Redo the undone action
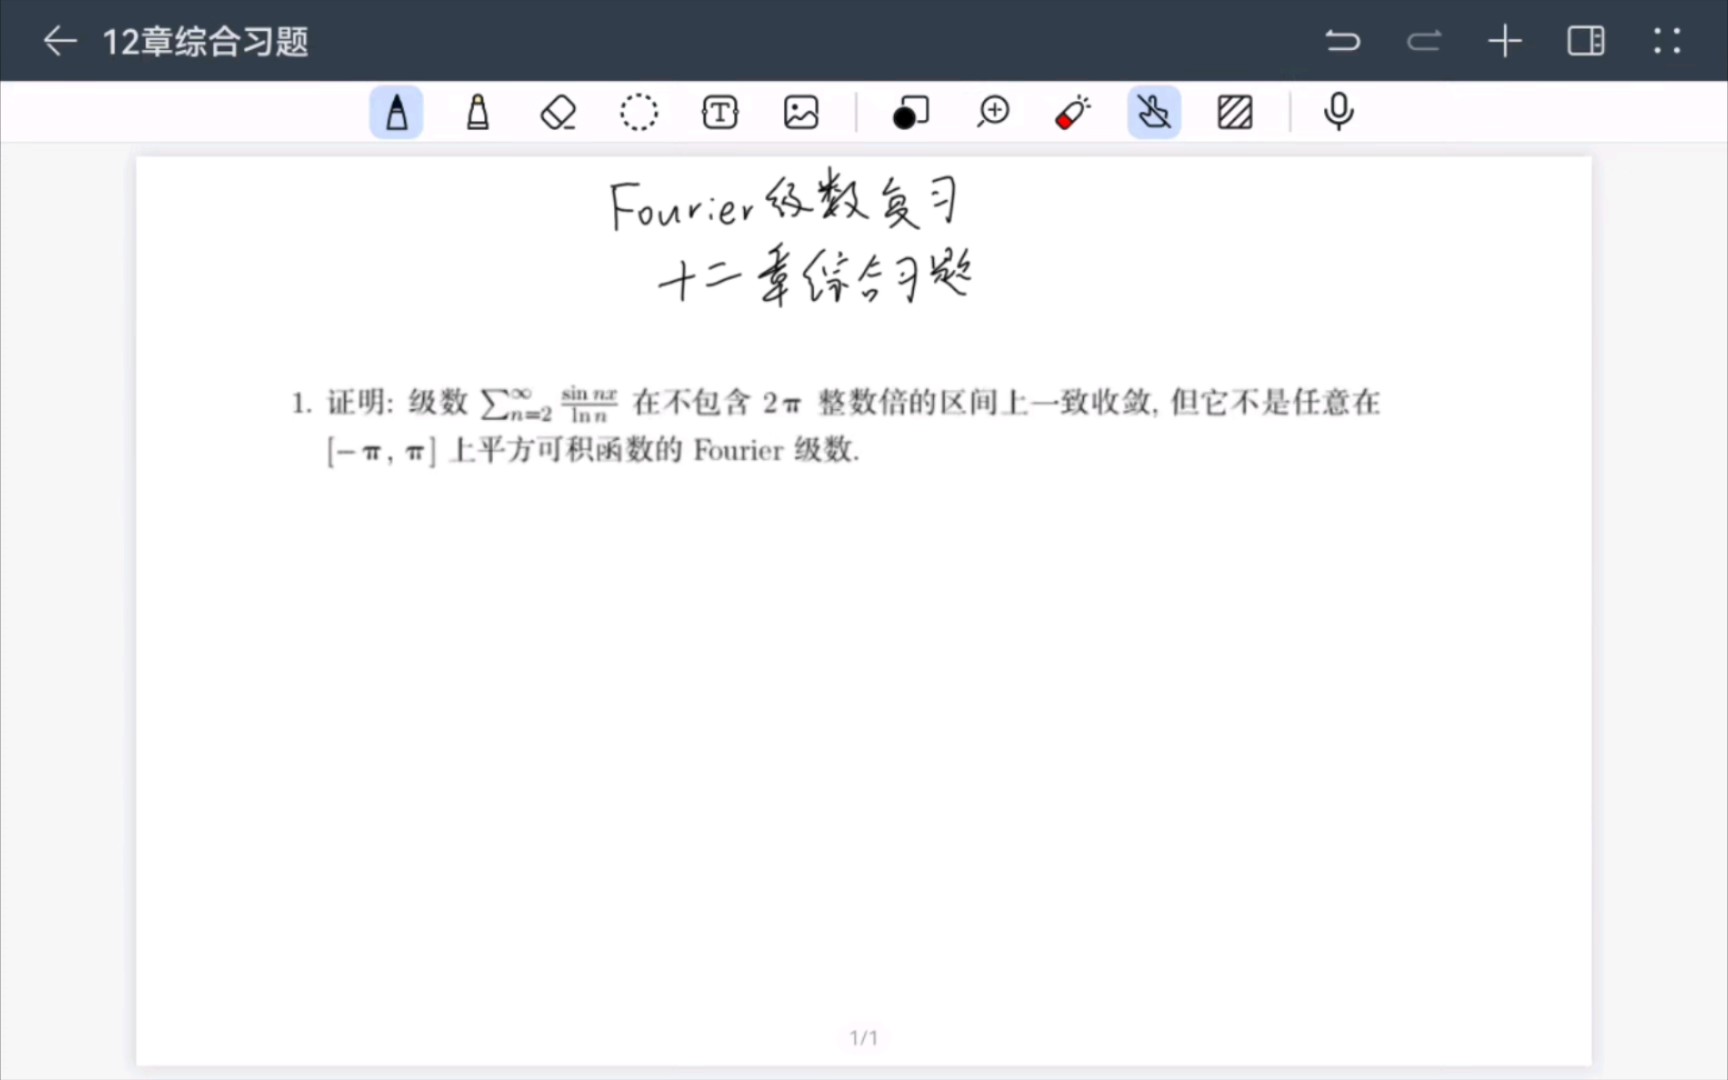The image size is (1728, 1080). (x=1424, y=41)
